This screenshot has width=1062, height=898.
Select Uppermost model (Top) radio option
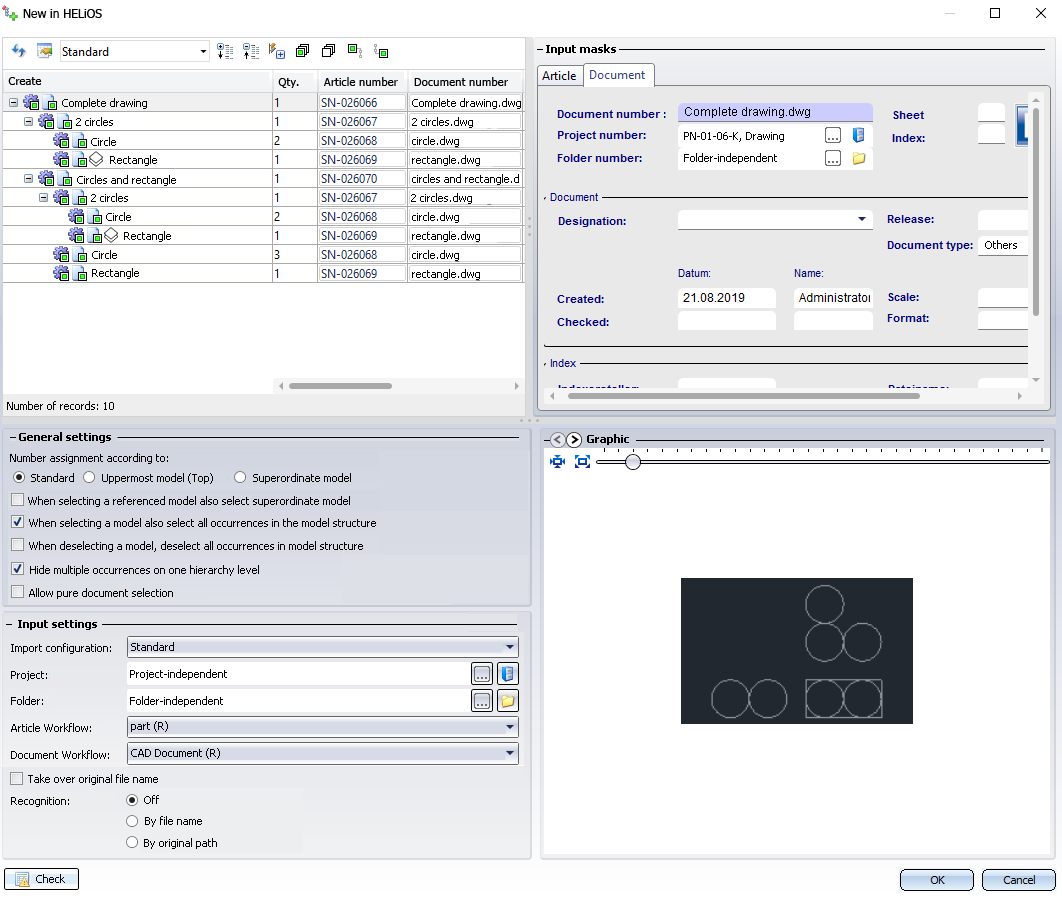(x=90, y=478)
